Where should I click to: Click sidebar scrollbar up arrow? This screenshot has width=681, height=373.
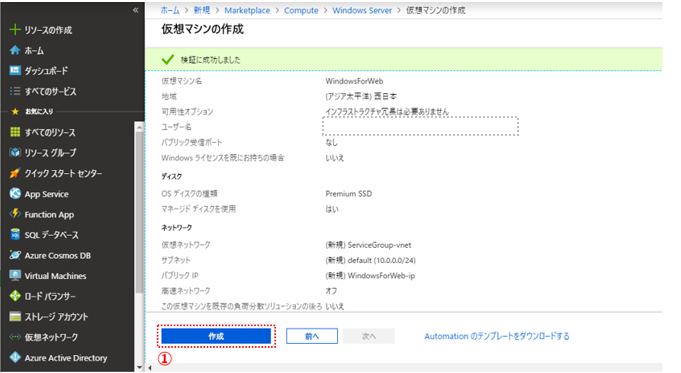[x=139, y=127]
